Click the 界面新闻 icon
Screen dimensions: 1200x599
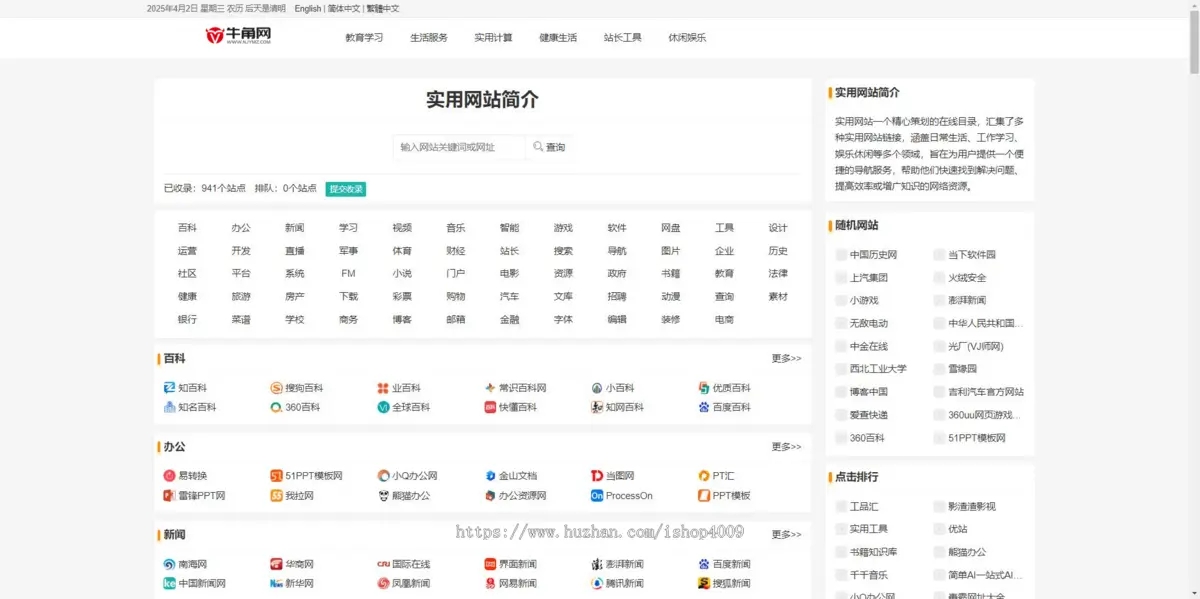coord(490,564)
